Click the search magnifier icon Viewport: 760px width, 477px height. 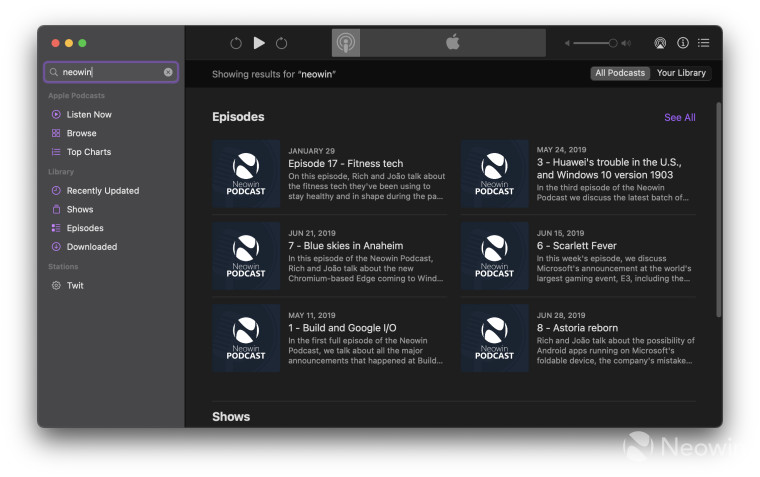pyautogui.click(x=54, y=72)
